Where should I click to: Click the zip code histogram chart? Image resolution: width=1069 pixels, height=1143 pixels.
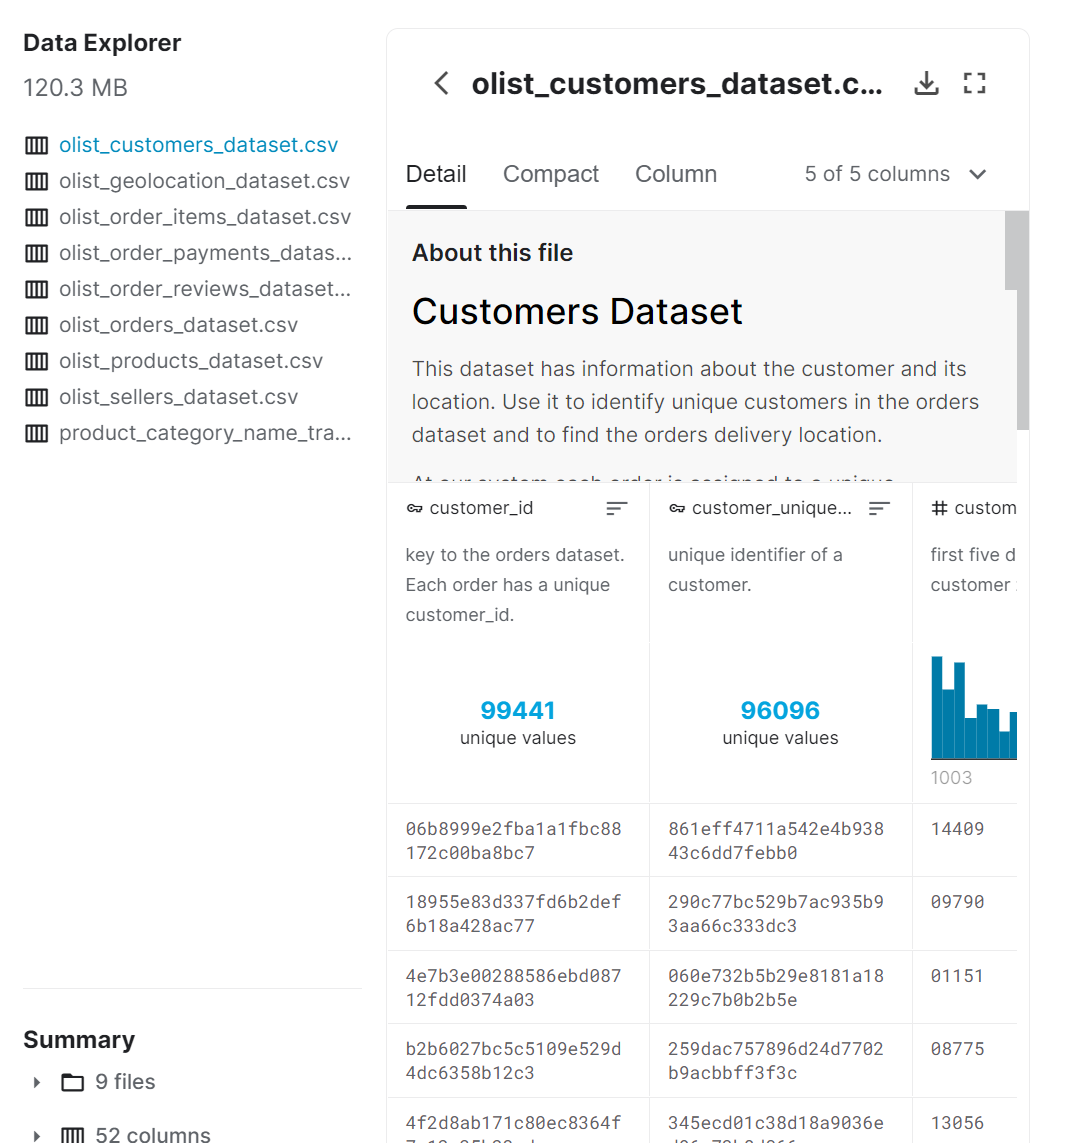point(973,708)
